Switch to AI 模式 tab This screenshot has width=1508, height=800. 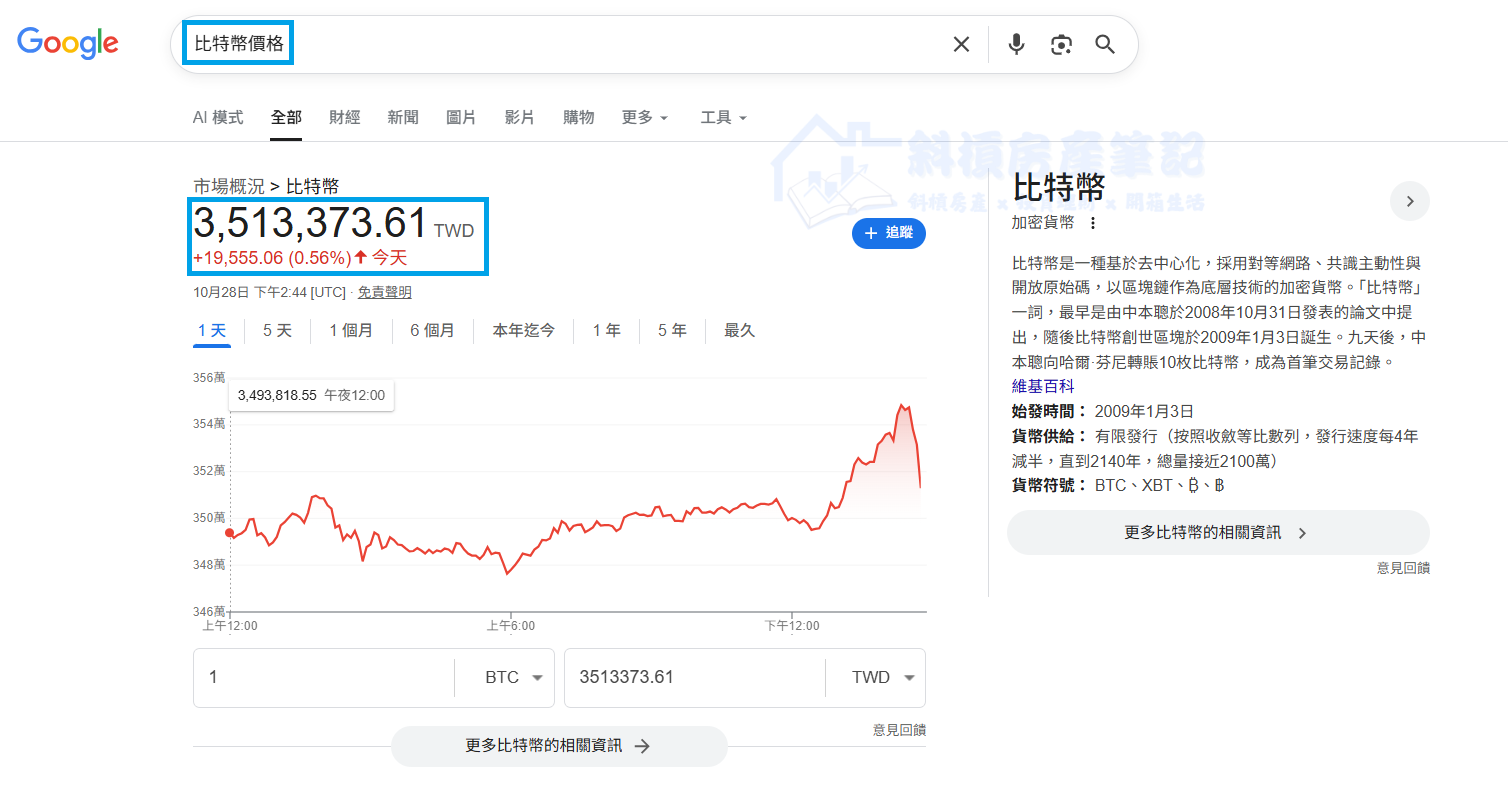[217, 118]
